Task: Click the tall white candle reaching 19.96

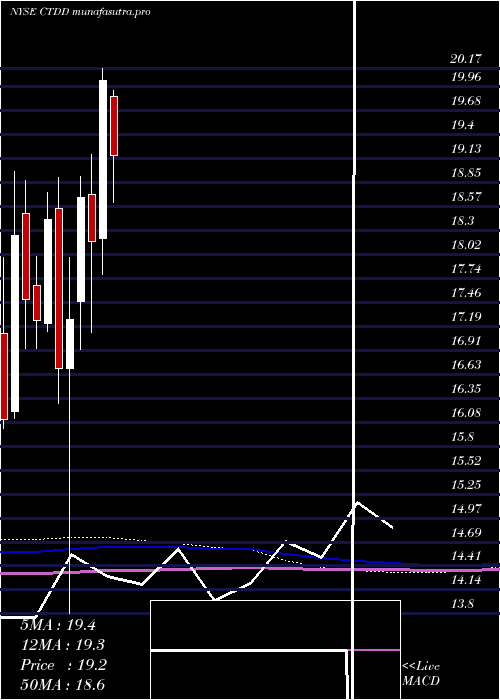Action: point(103,159)
